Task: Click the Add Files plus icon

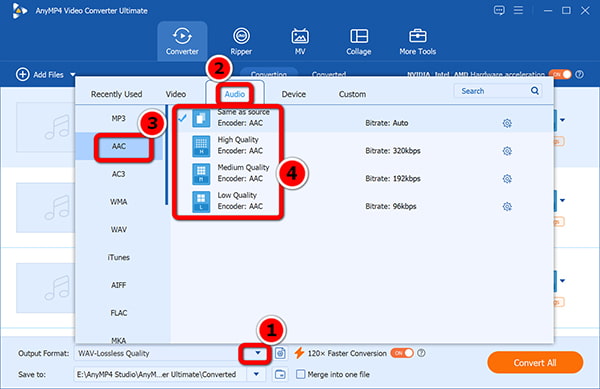Action: [x=23, y=75]
